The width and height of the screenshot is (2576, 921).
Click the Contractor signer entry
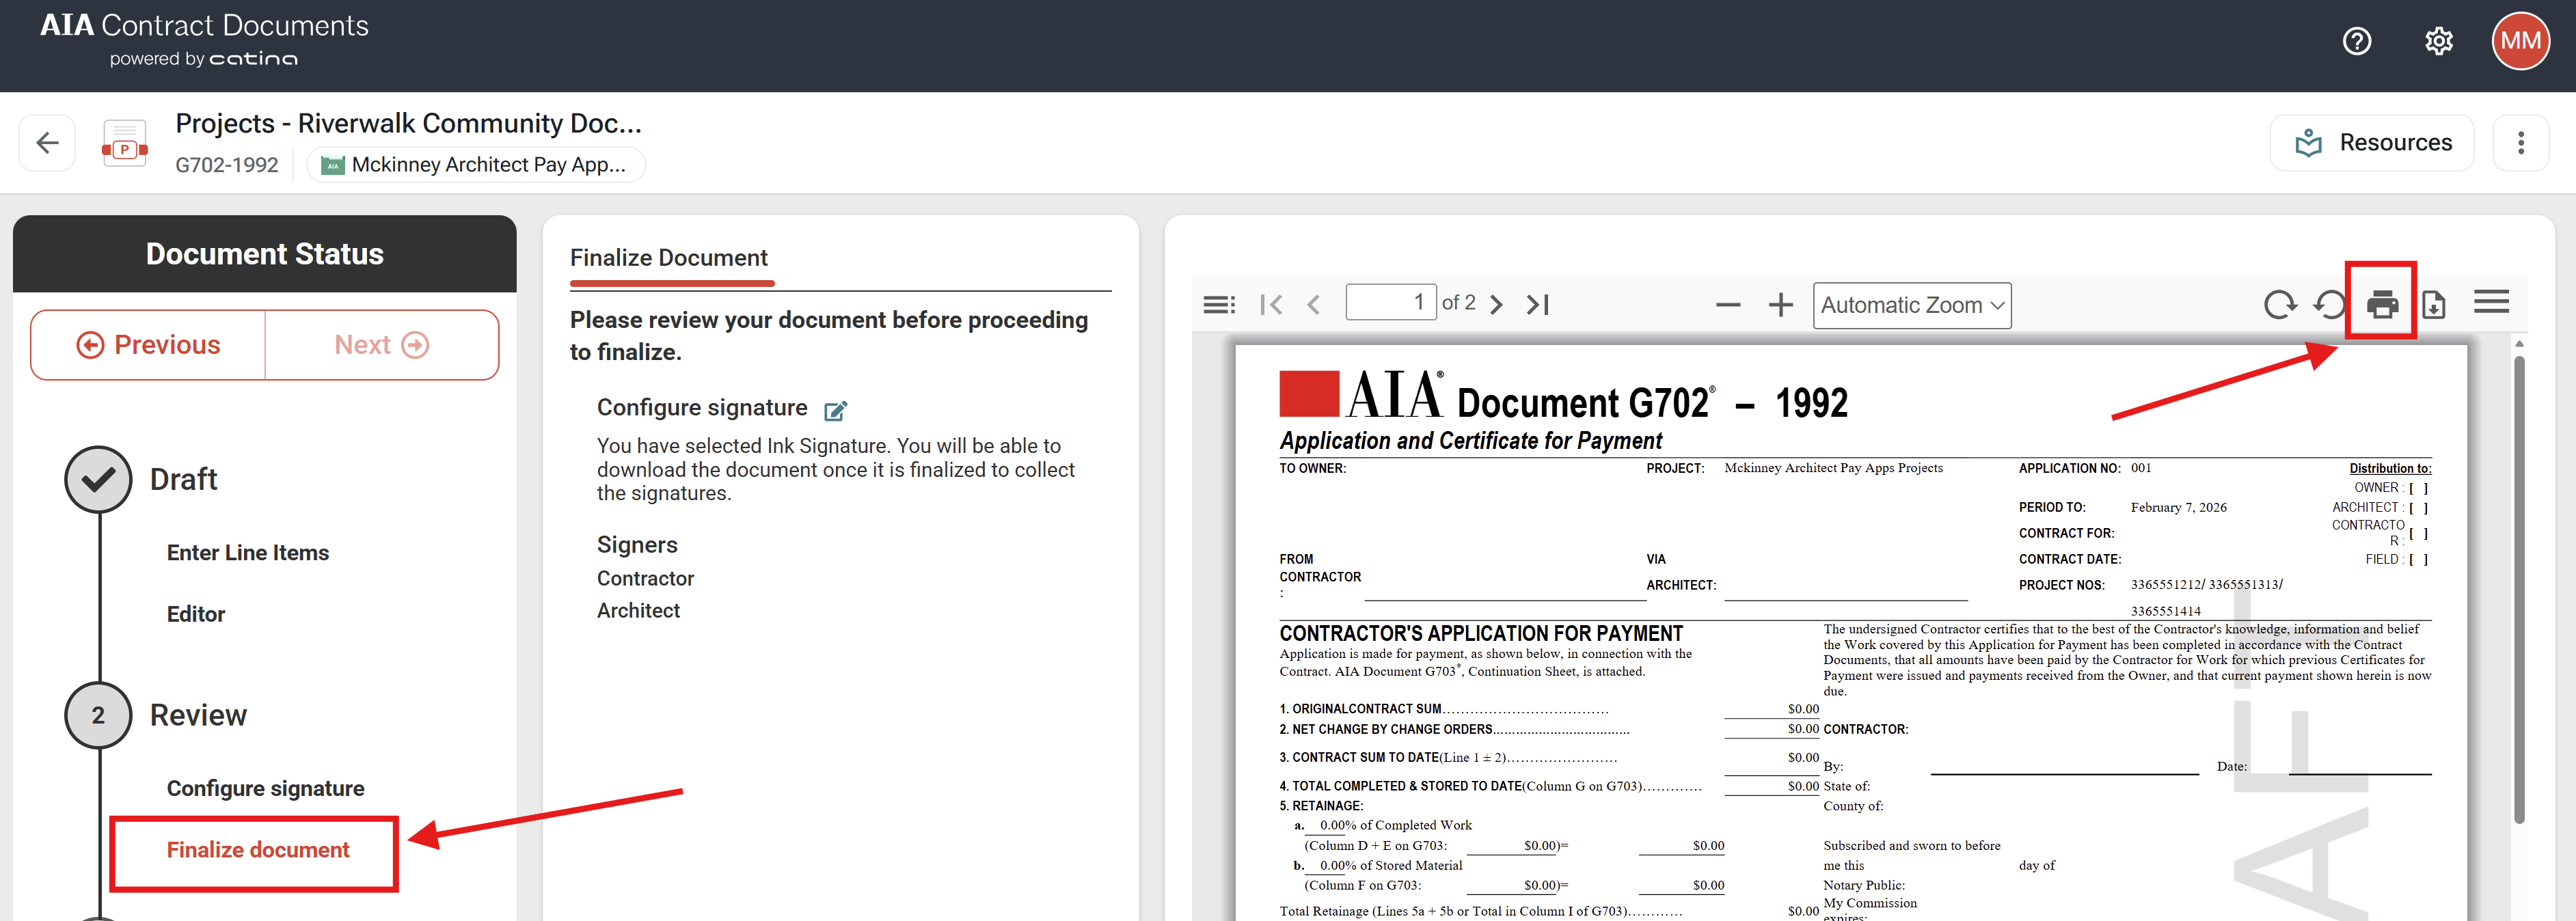(x=645, y=579)
